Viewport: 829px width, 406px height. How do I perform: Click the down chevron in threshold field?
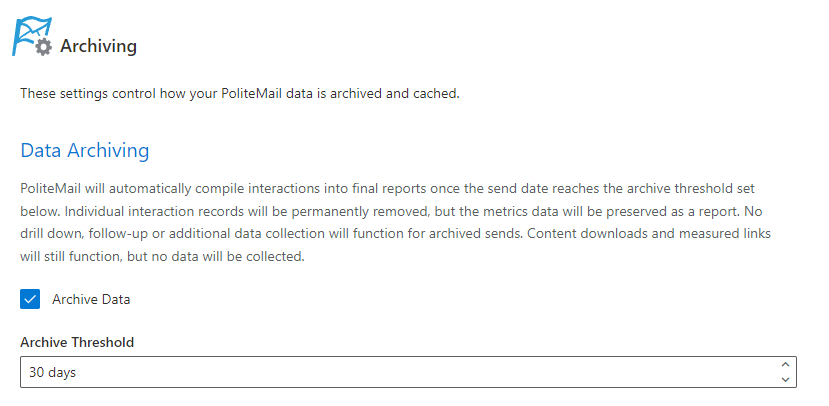tap(786, 380)
